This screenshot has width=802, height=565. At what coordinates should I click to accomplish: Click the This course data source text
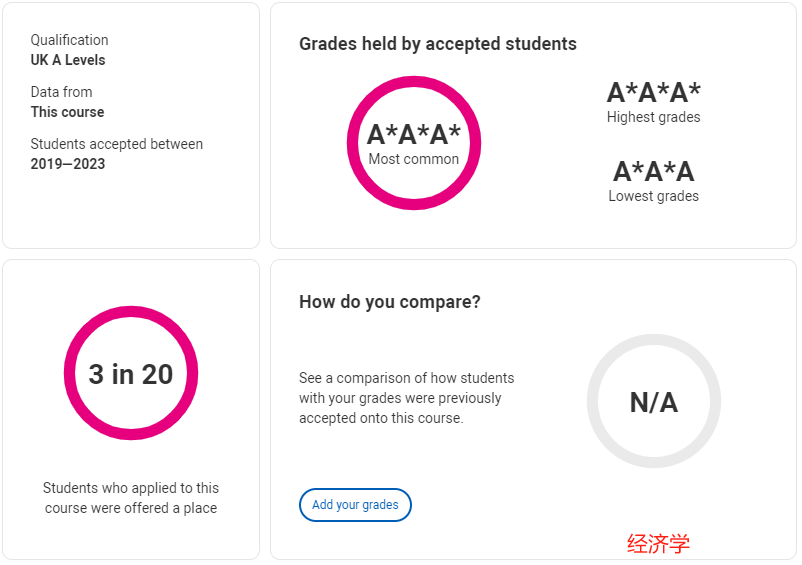[67, 112]
